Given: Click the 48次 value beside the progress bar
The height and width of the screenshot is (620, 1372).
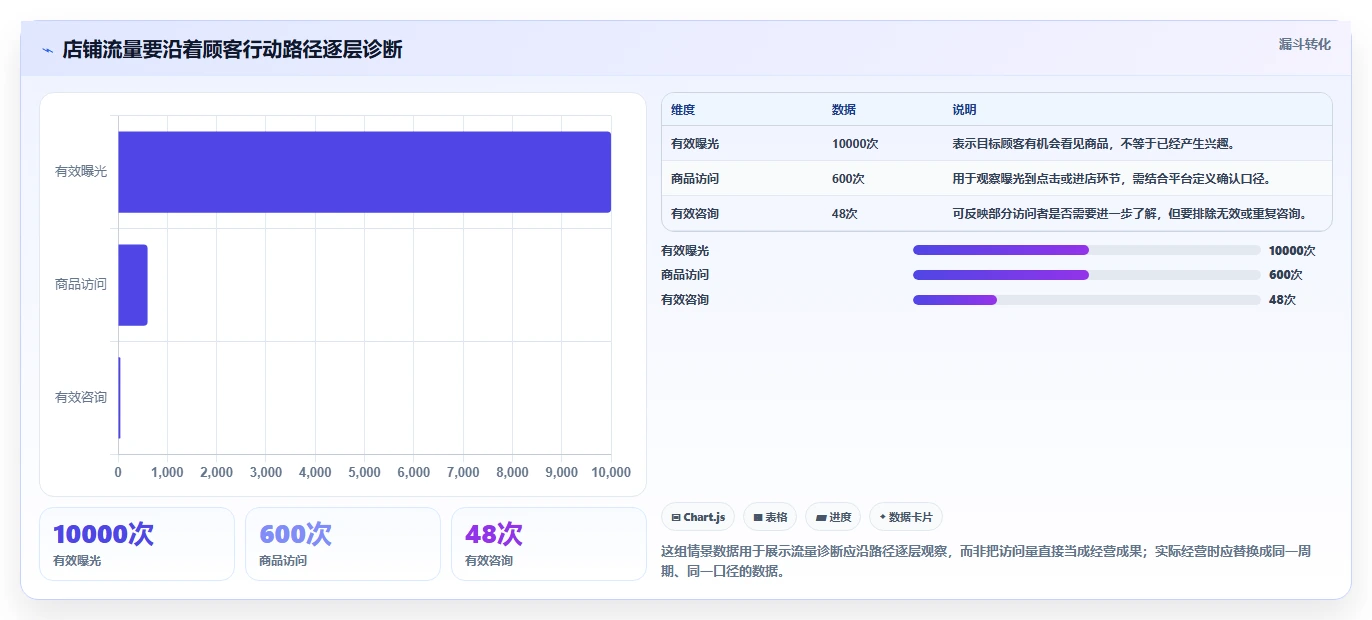Looking at the screenshot, I should coord(1282,300).
